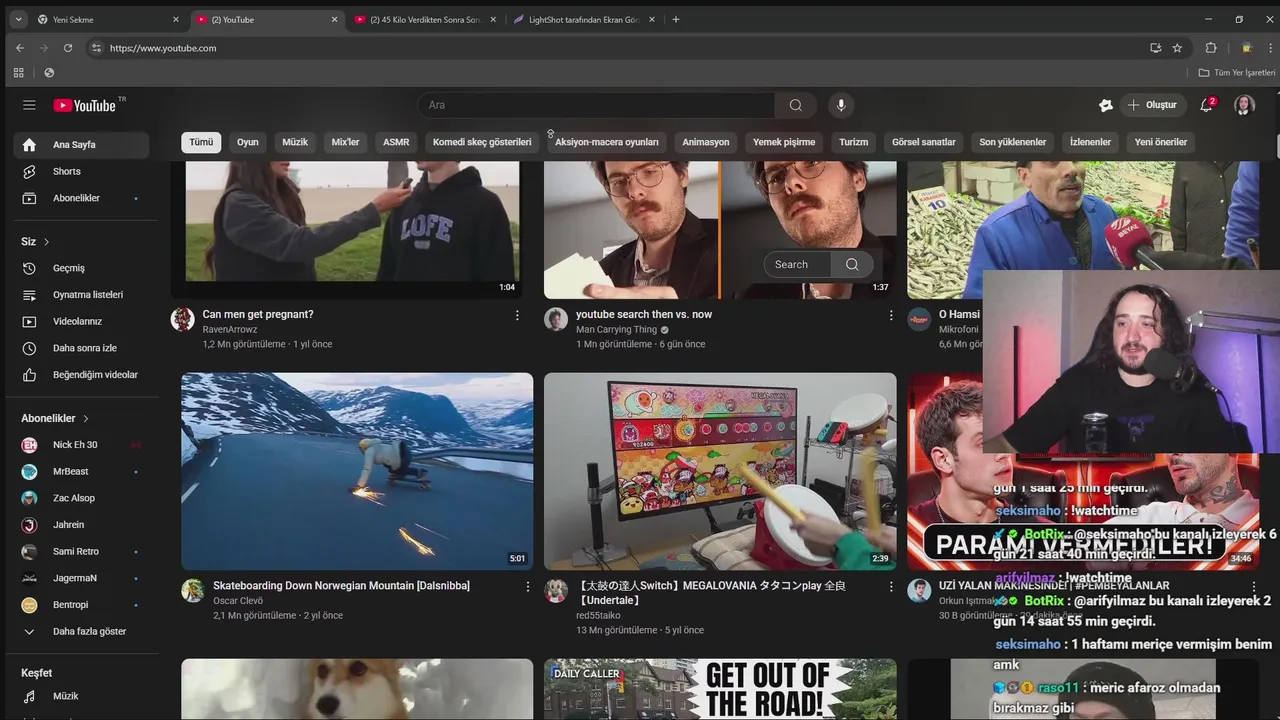Expand the Abonelikler section header
The width and height of the screenshot is (1280, 720).
pyautogui.click(x=55, y=418)
